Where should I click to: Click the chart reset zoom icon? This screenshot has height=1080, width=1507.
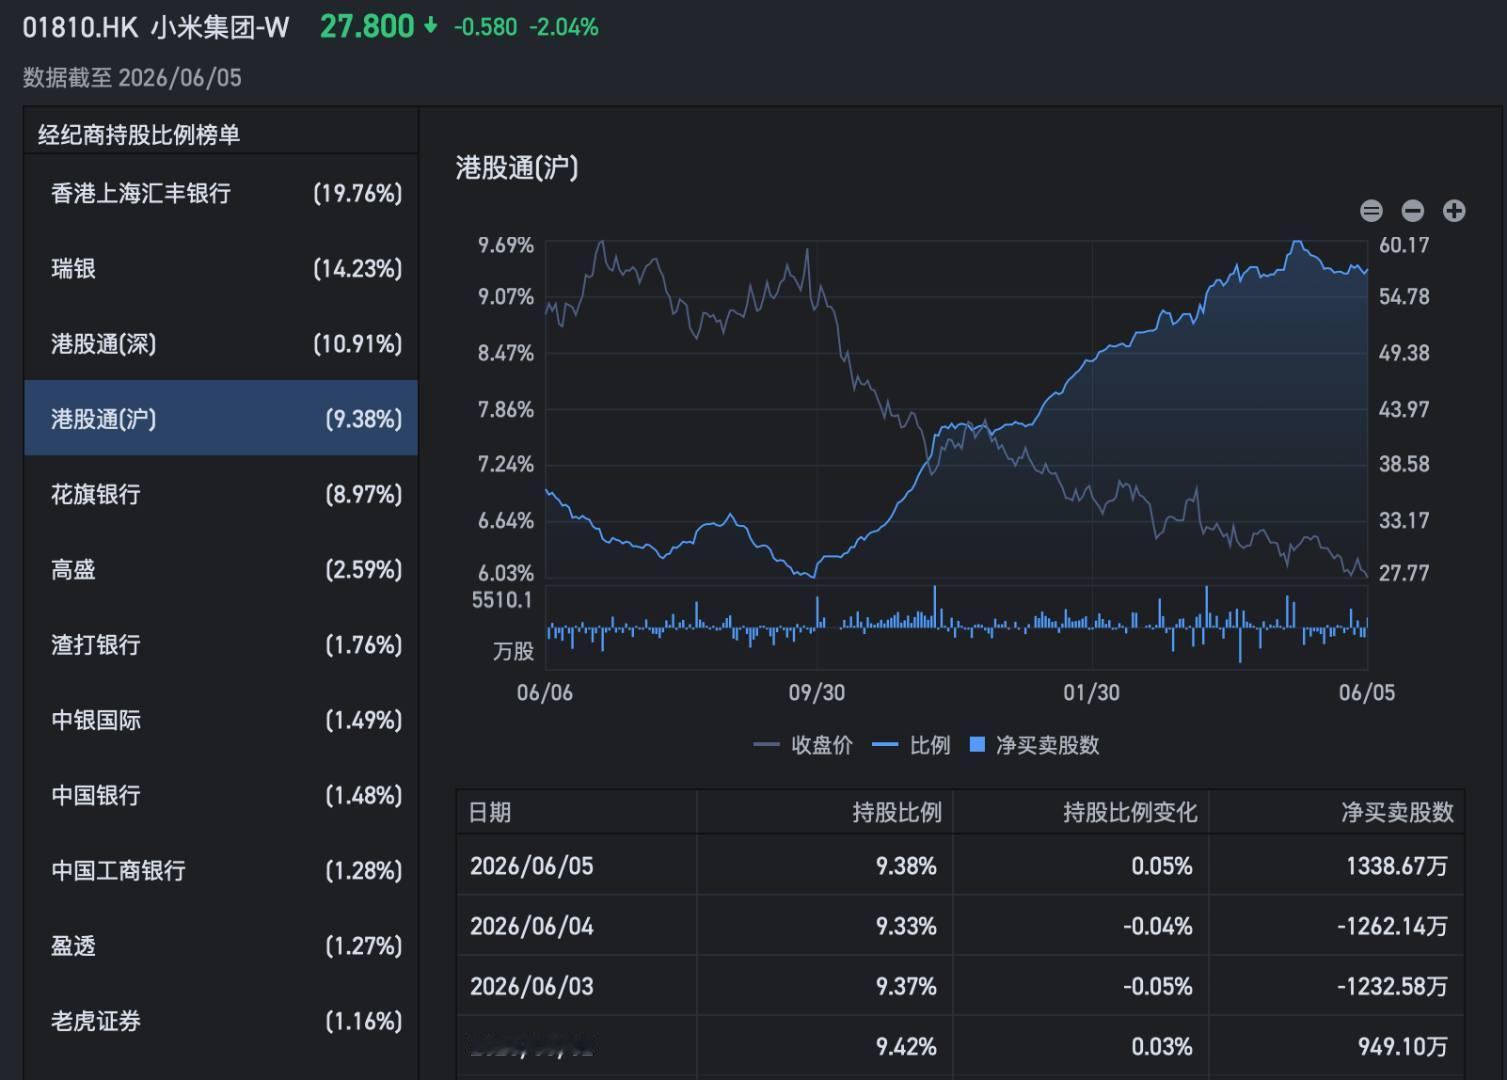[x=1371, y=211]
